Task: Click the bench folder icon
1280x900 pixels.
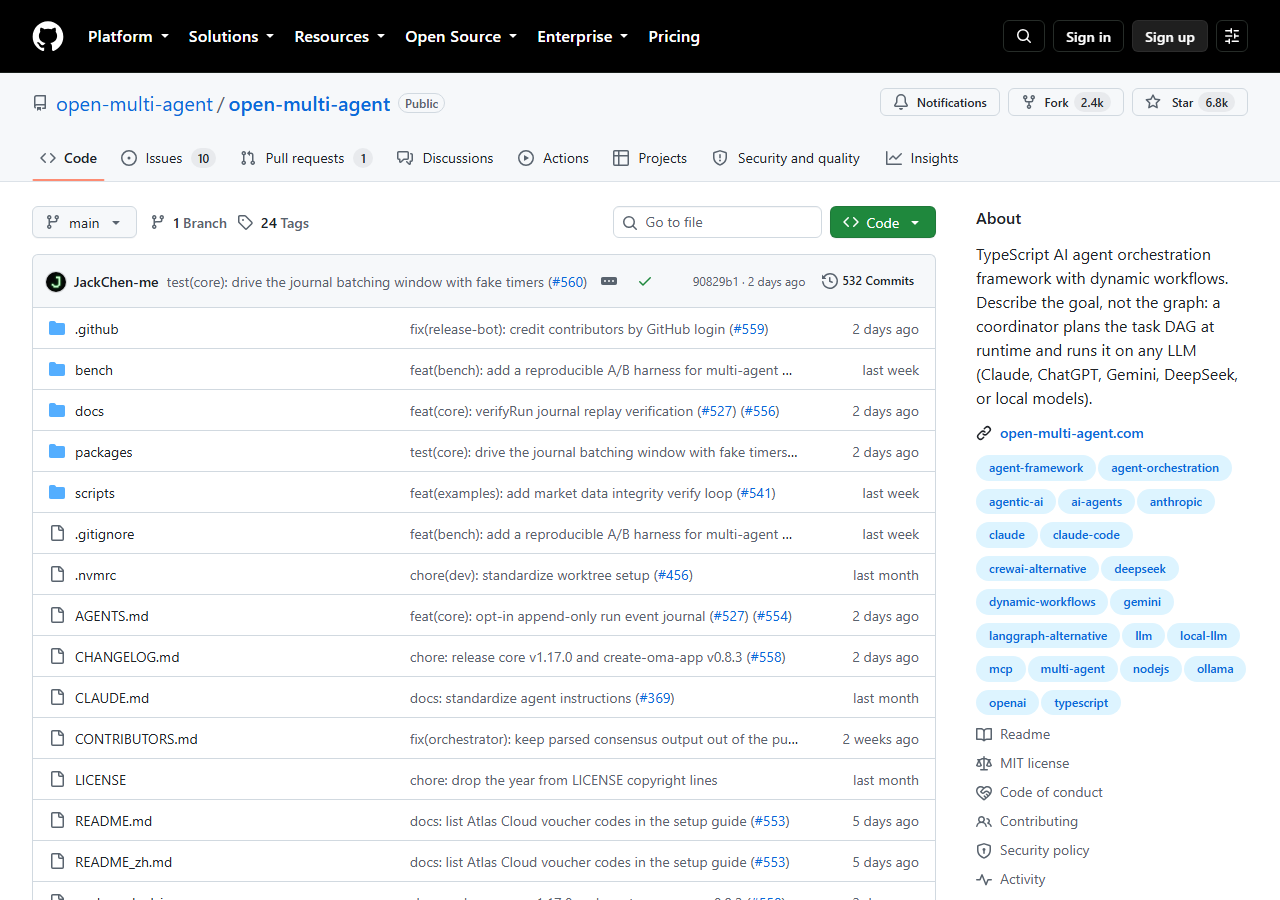Action: click(x=57, y=370)
